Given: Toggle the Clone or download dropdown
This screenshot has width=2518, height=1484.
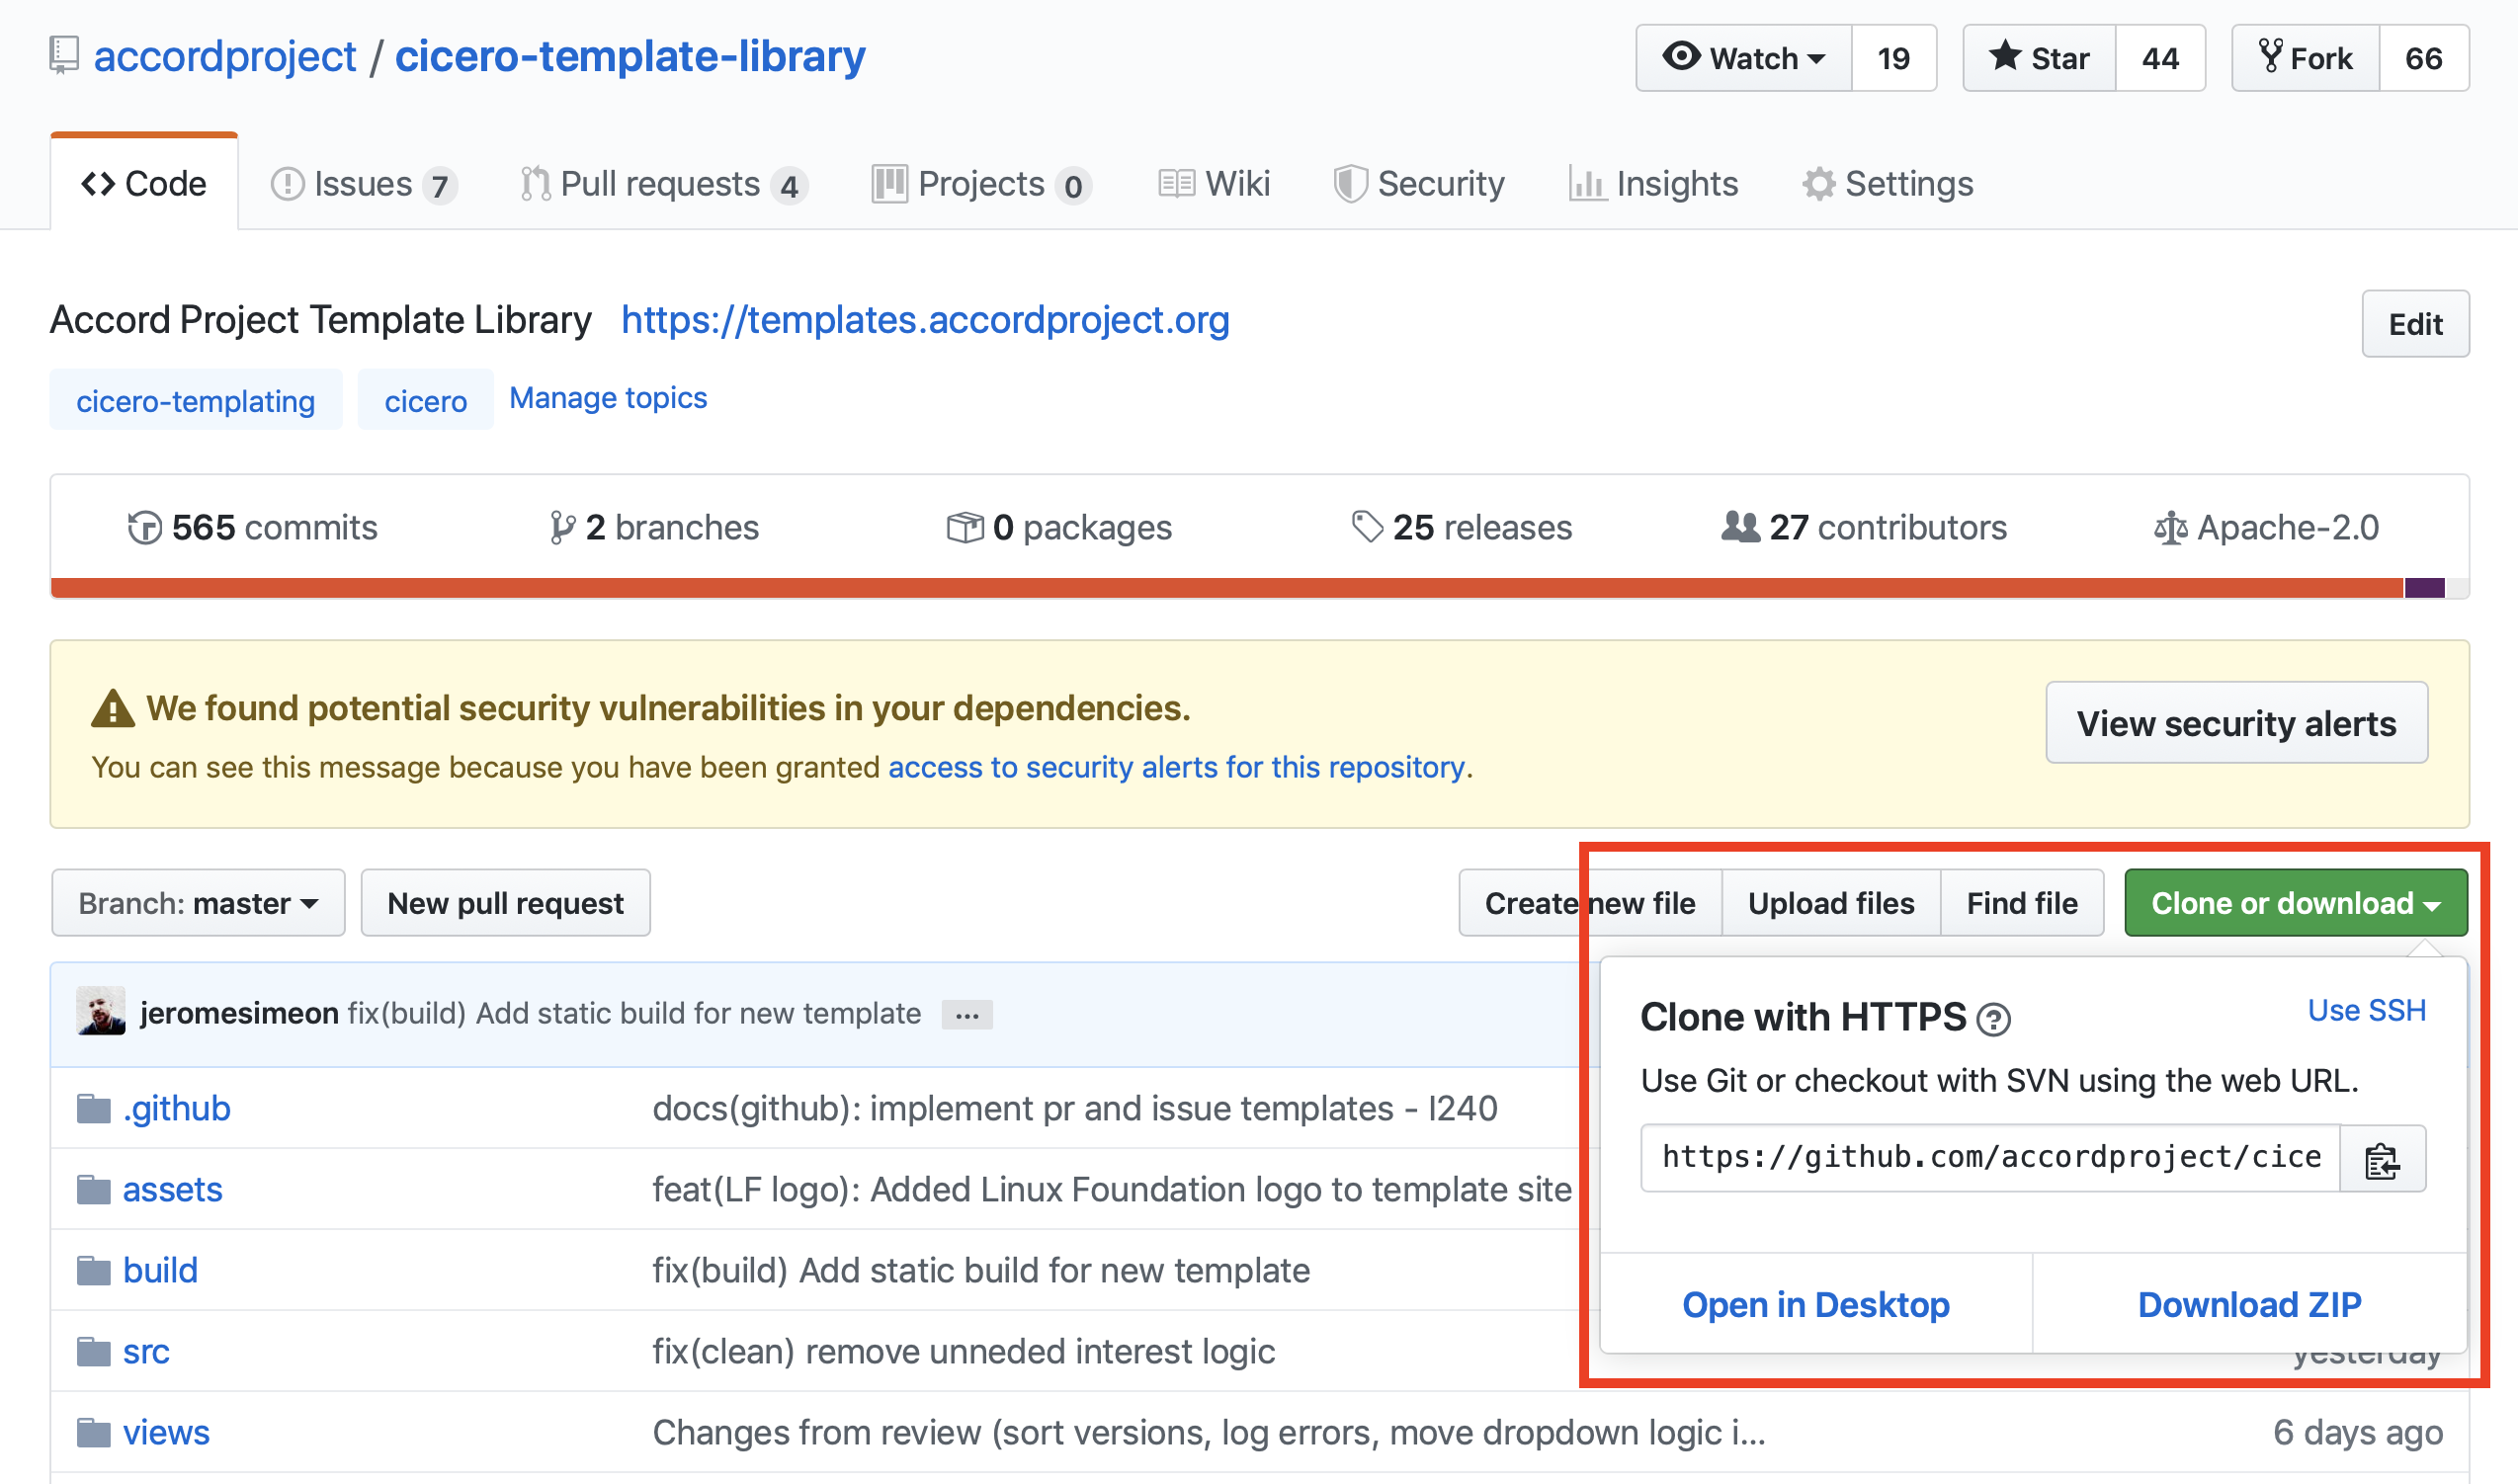Looking at the screenshot, I should click(2295, 903).
